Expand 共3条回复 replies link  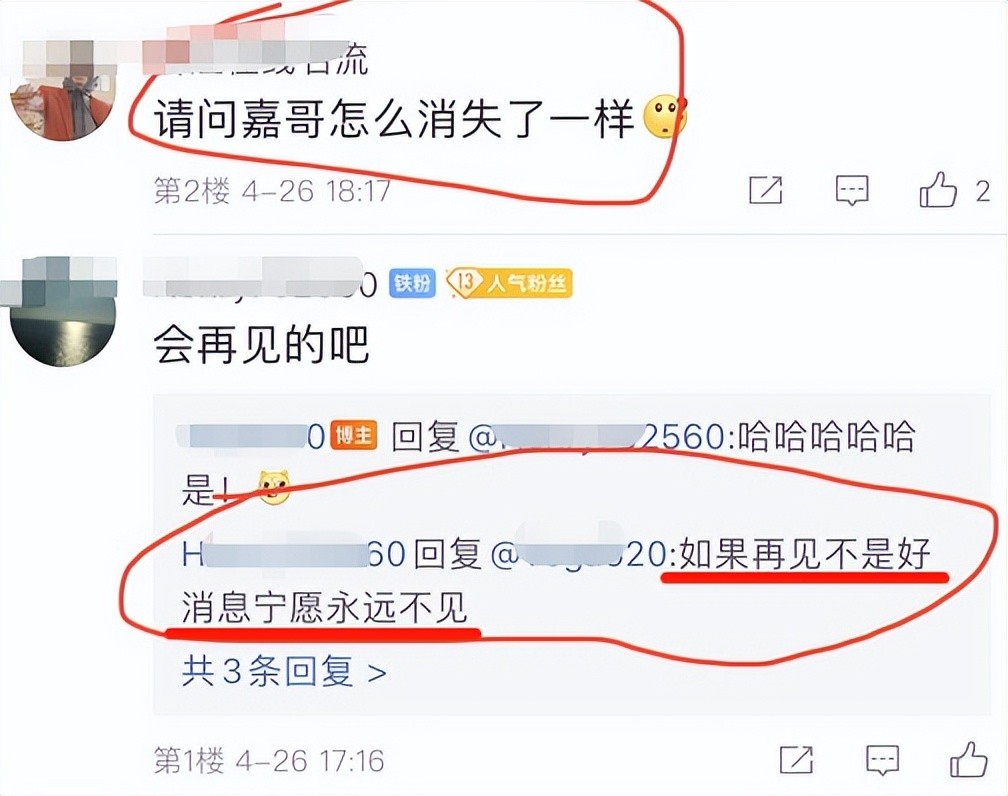point(284,671)
